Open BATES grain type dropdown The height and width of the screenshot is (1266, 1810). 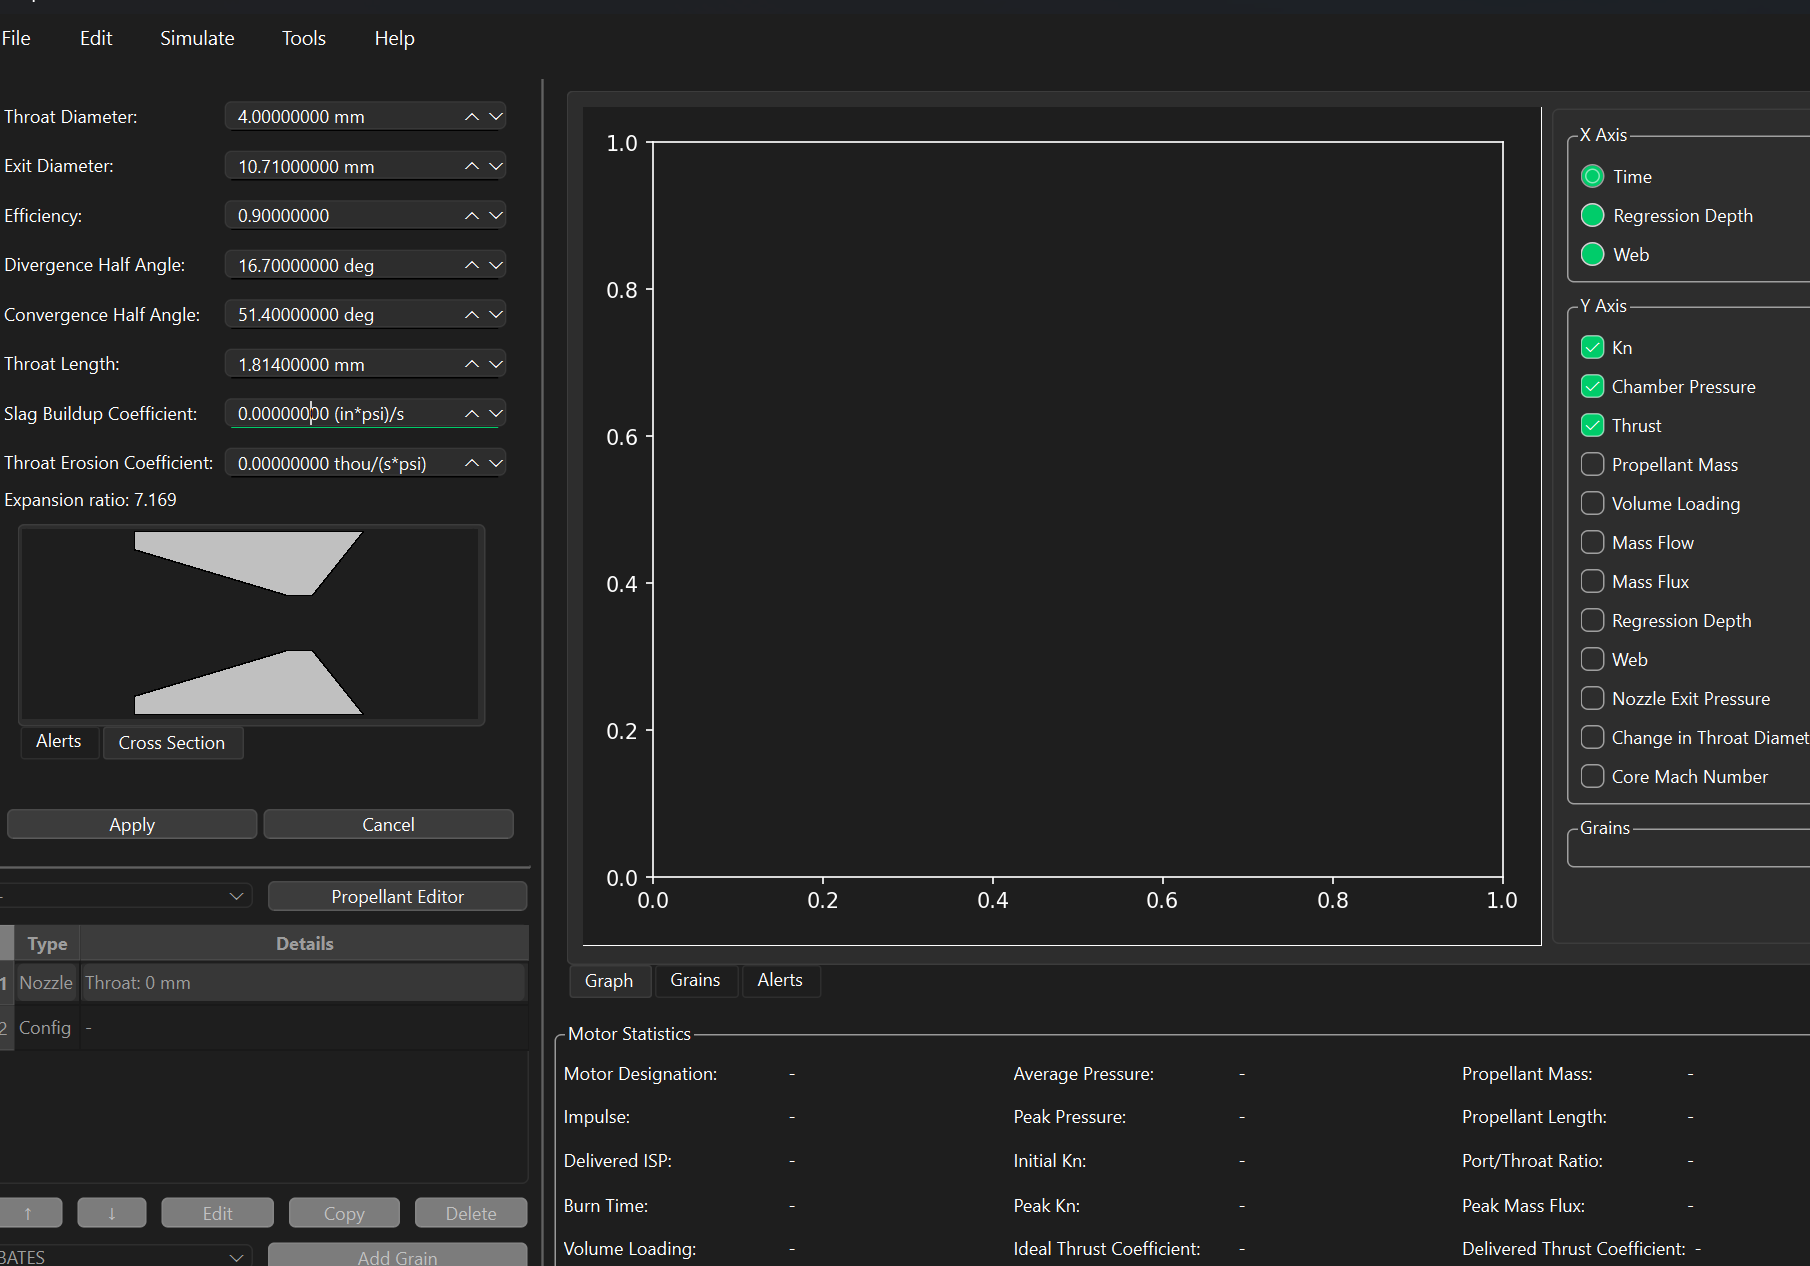[125, 1257]
